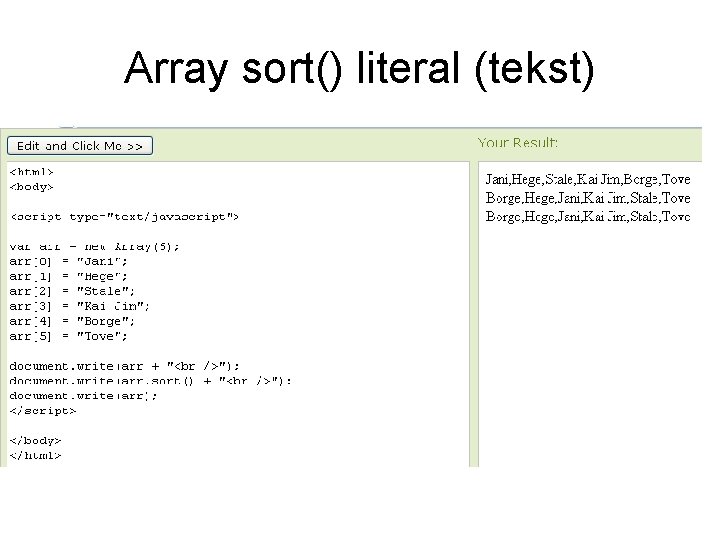Click the </html> closing tag line
720x540 pixels.
click(35, 456)
